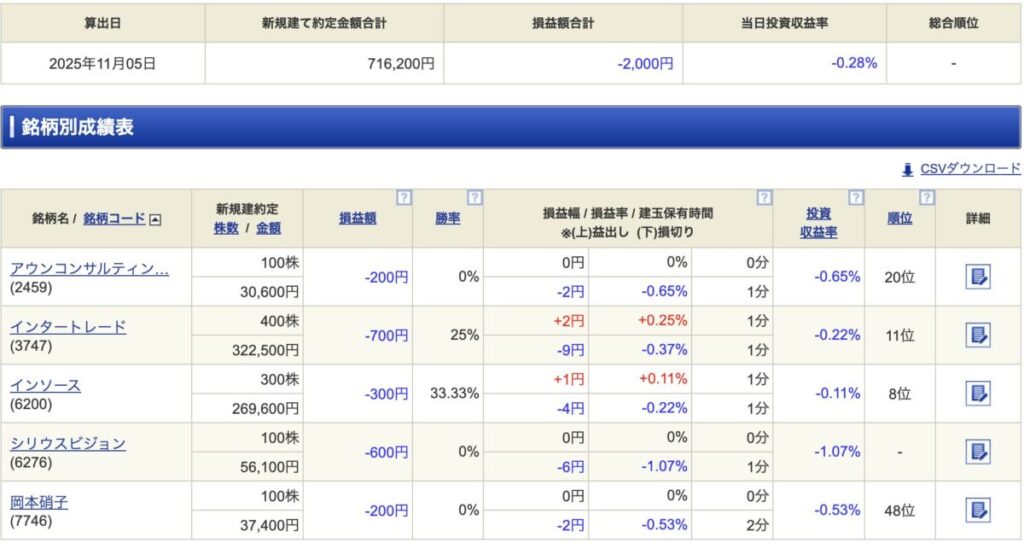Sort by the 勝率 column header
Viewport: 1024px width, 543px height.
pyautogui.click(x=447, y=218)
